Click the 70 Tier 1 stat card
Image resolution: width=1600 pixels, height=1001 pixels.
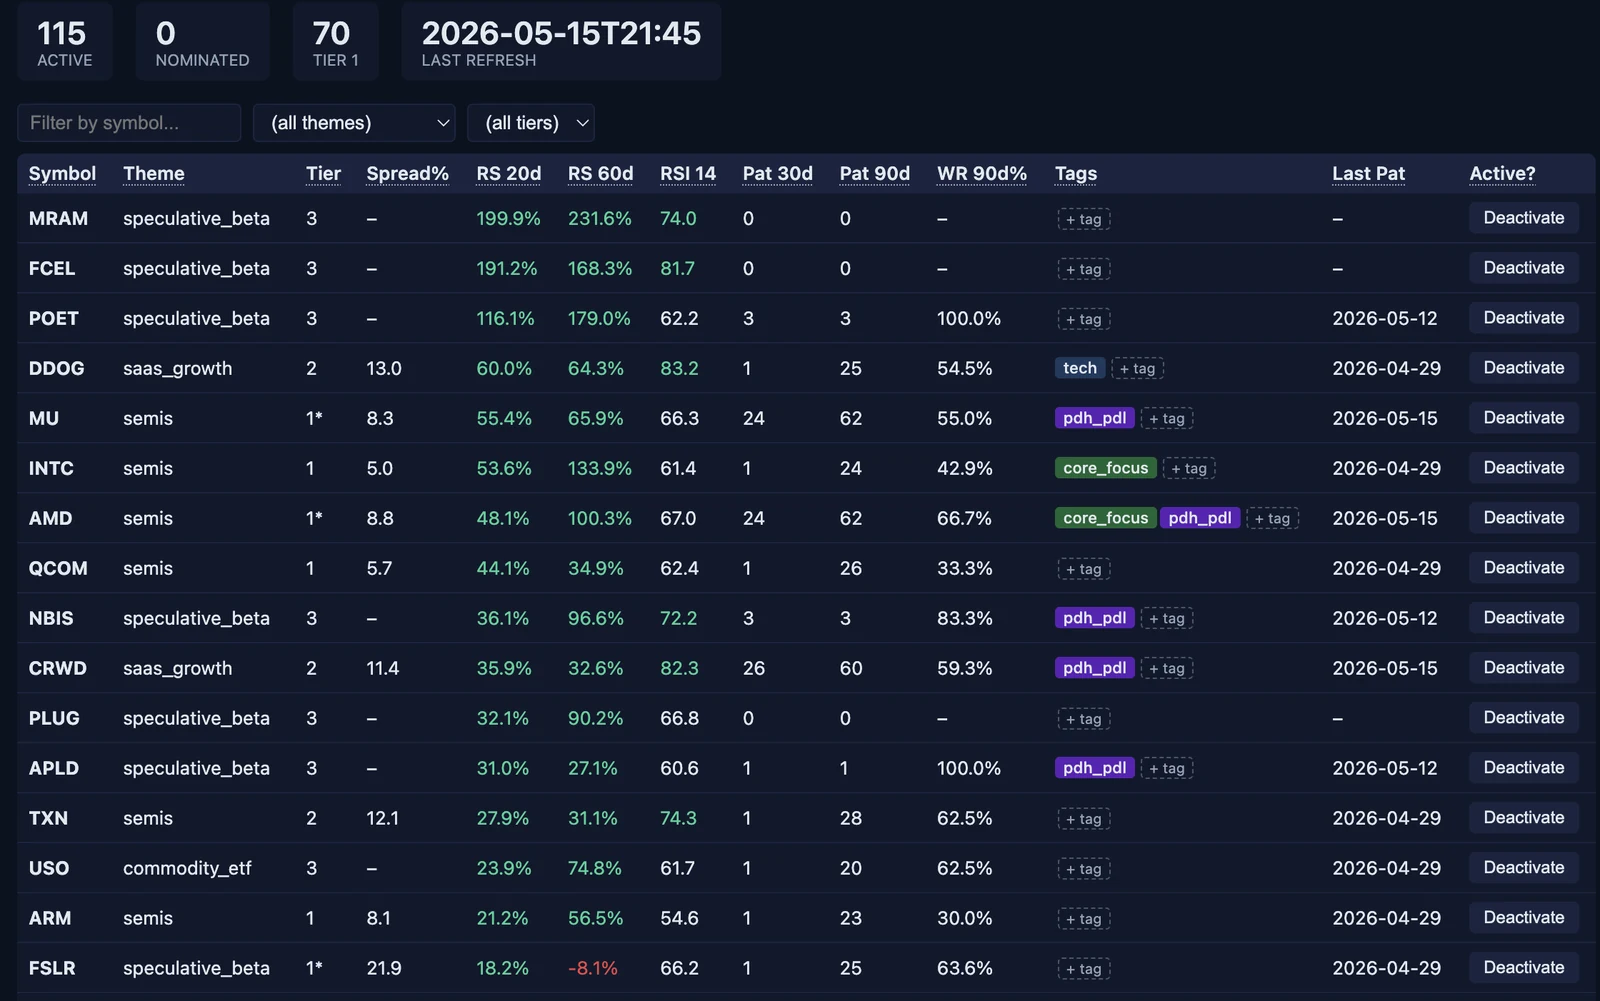[x=335, y=42]
